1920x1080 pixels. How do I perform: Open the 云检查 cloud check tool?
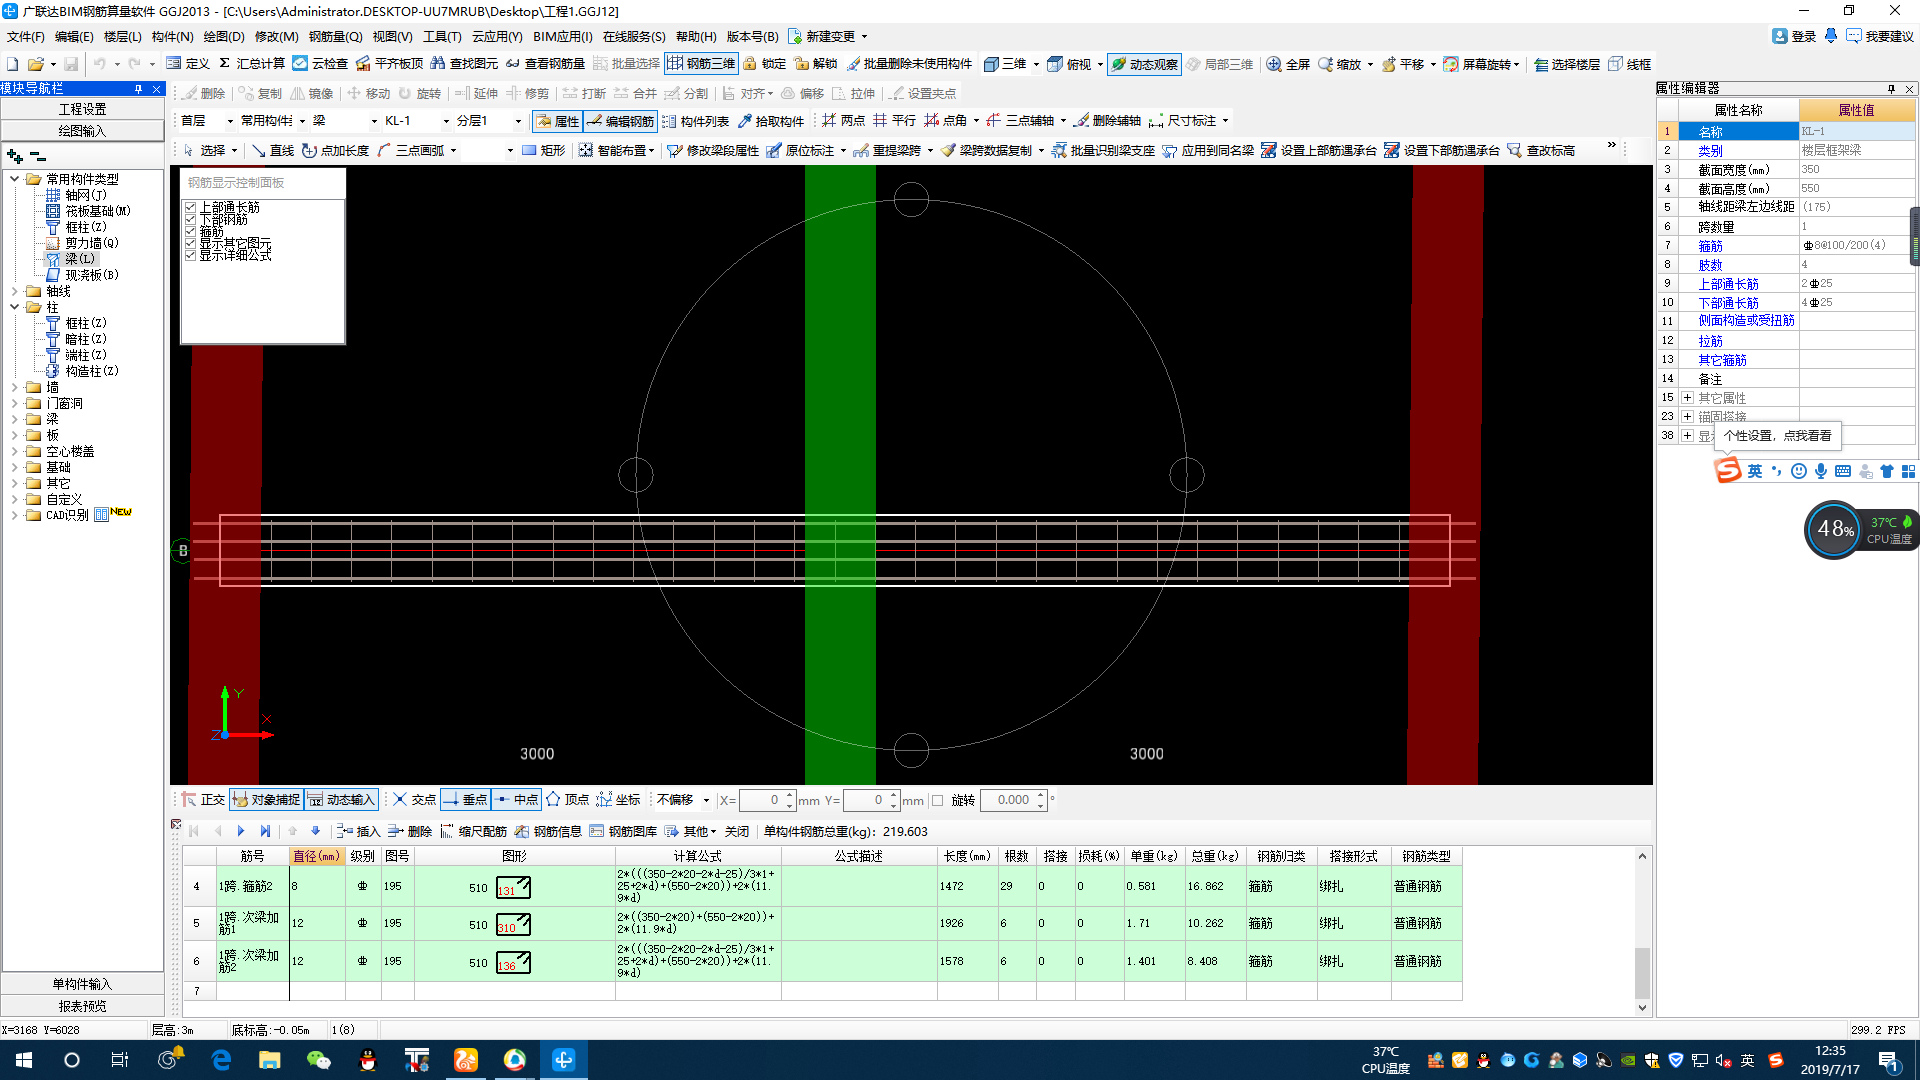tap(320, 64)
